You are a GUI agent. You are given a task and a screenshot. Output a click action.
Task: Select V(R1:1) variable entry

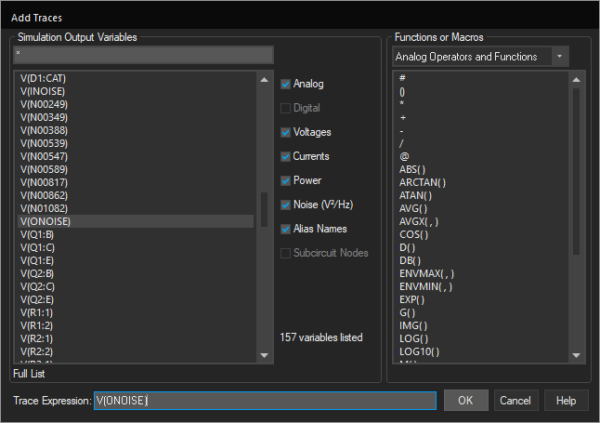click(x=38, y=312)
